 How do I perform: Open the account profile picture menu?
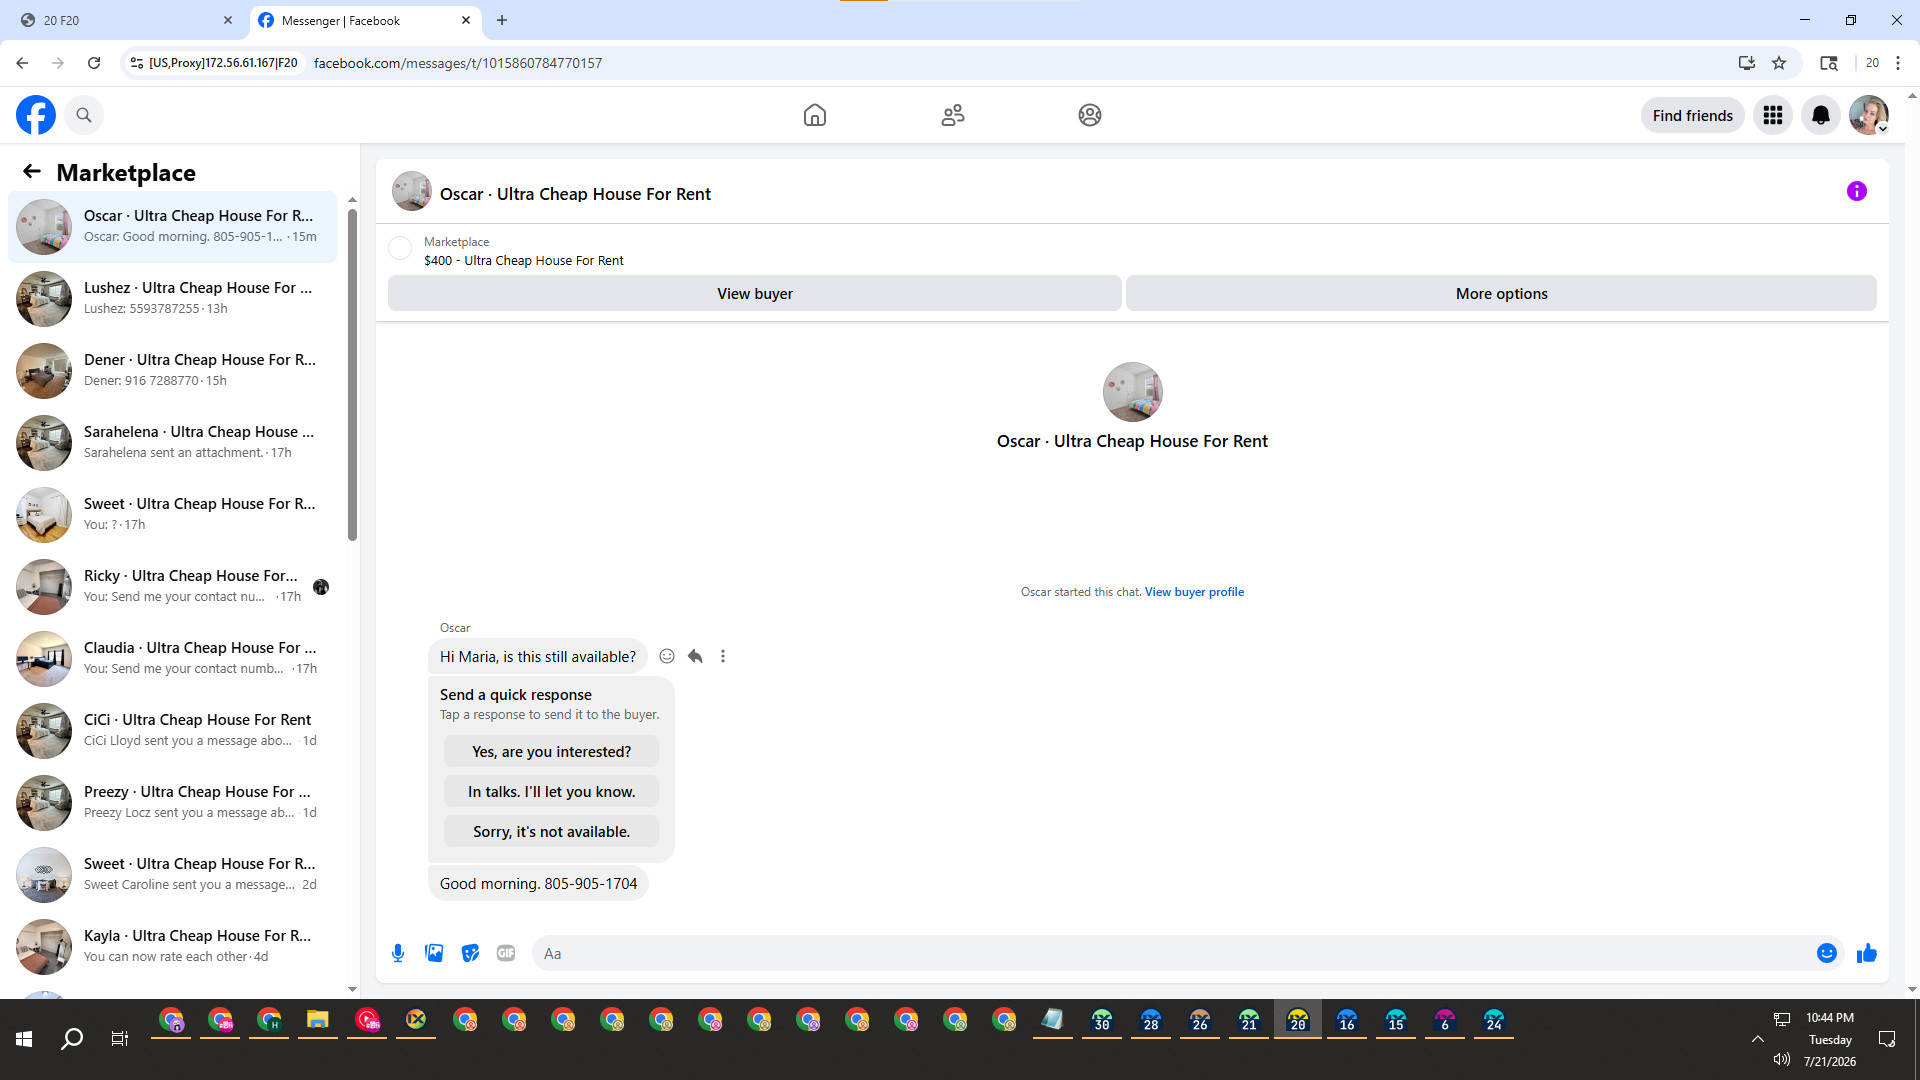click(1869, 115)
